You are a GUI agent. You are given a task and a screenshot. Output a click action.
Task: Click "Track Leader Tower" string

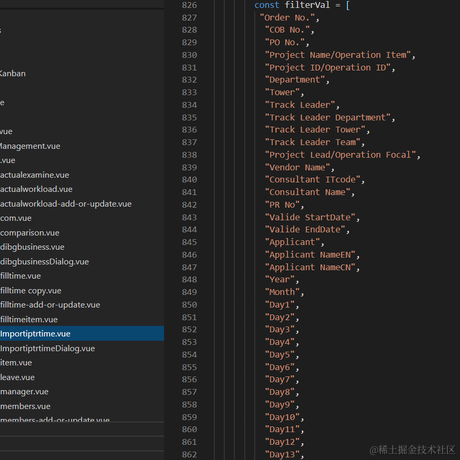[x=315, y=130]
